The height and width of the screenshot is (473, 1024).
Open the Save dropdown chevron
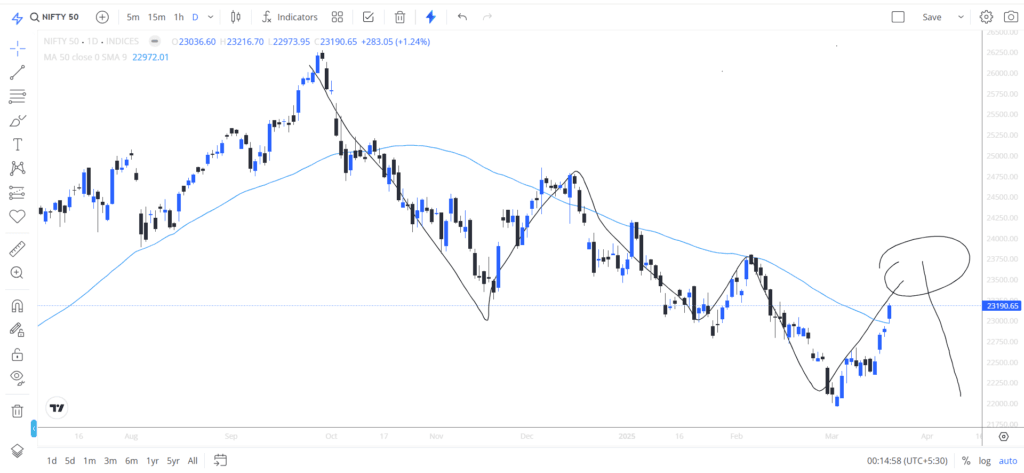pos(961,17)
